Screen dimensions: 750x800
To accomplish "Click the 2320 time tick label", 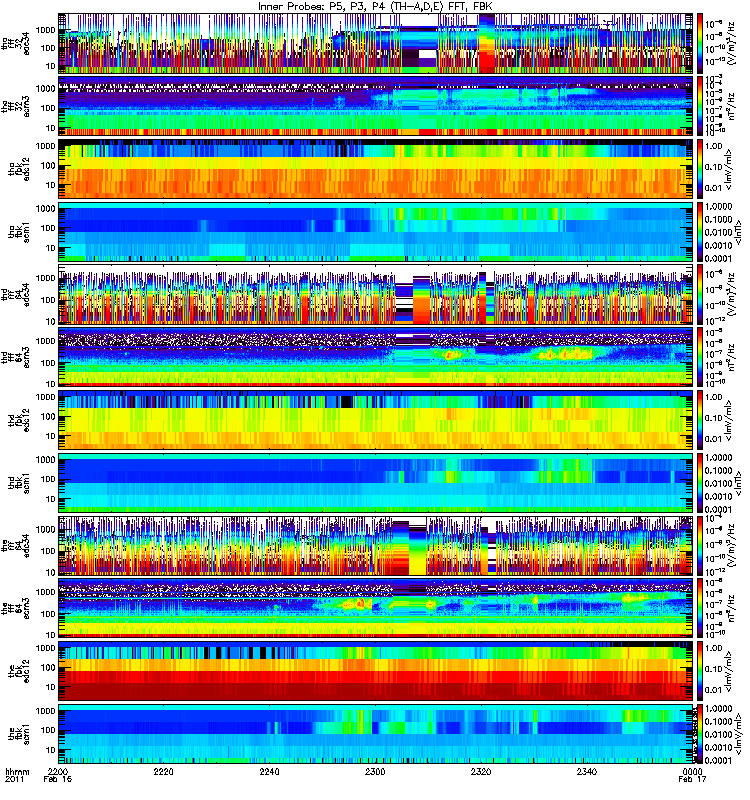I will (481, 771).
